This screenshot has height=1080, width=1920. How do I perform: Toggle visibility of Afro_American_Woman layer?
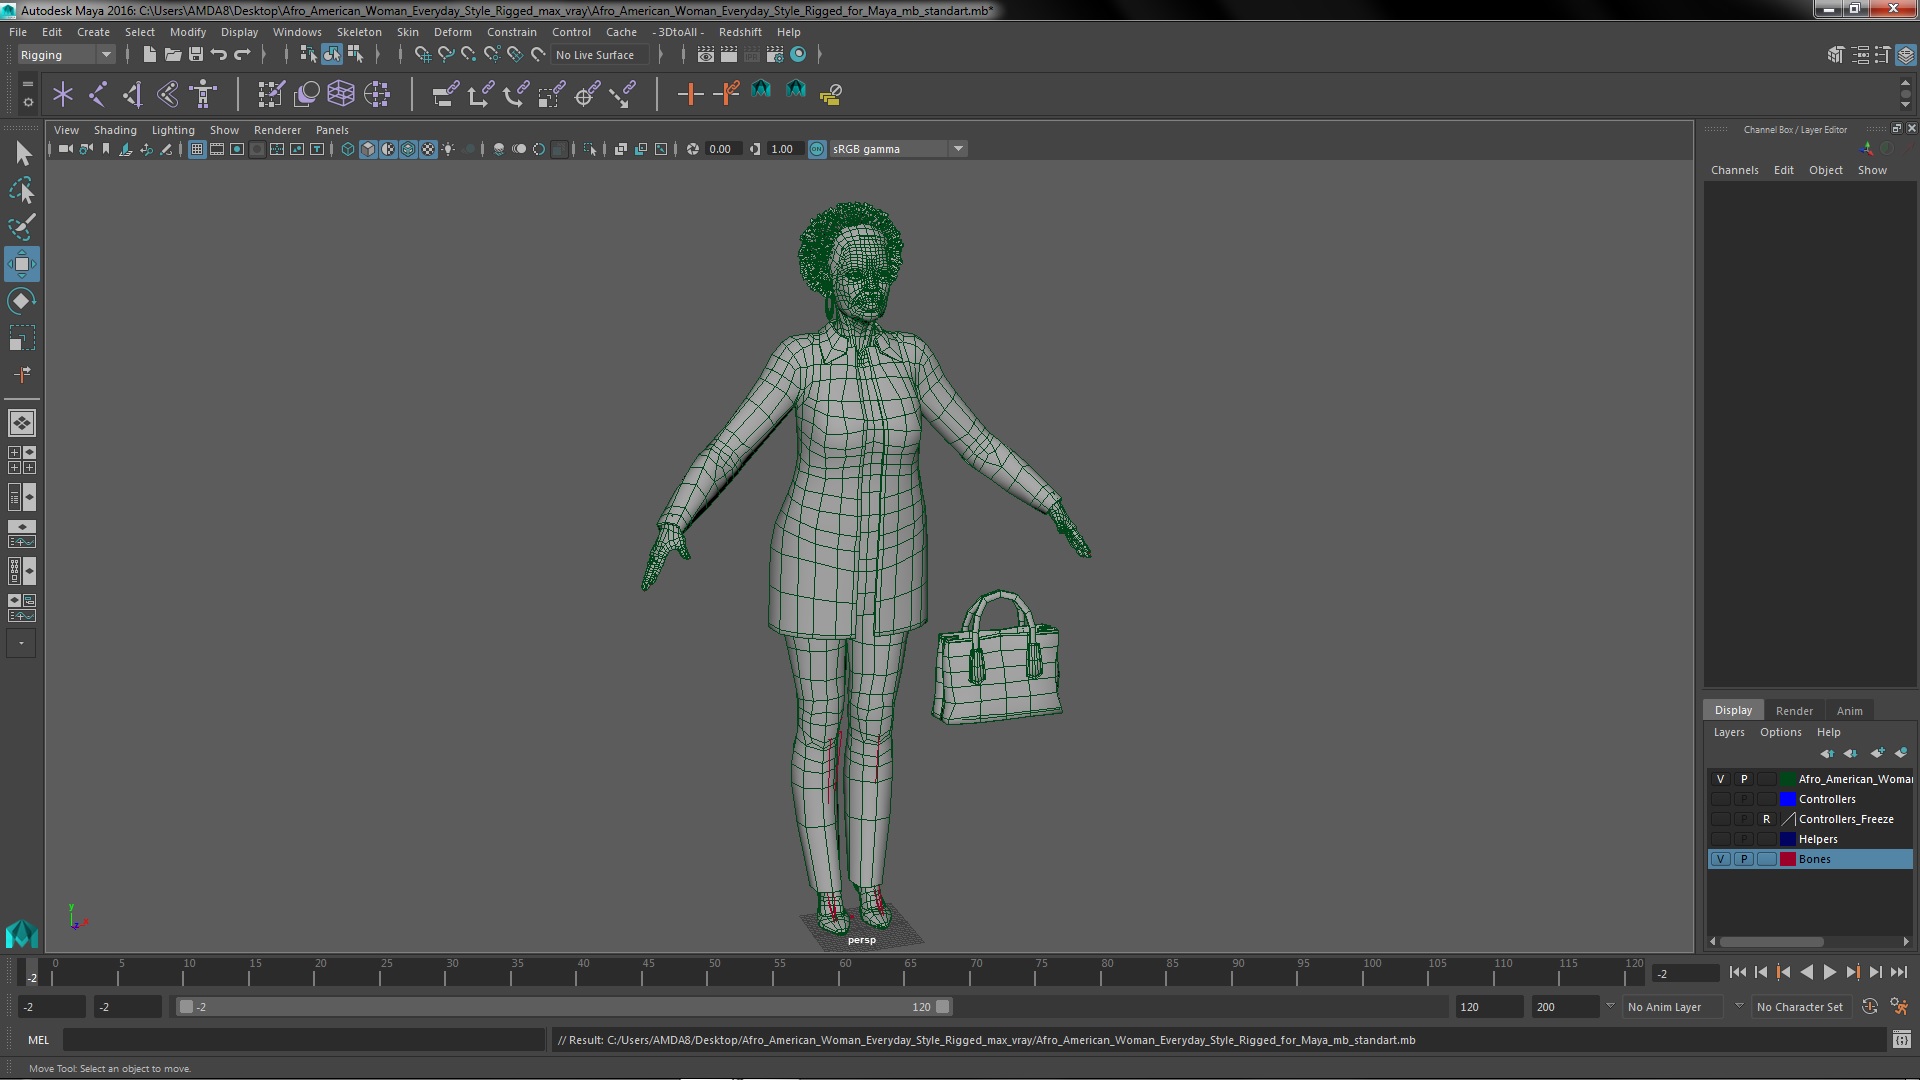click(x=1720, y=779)
